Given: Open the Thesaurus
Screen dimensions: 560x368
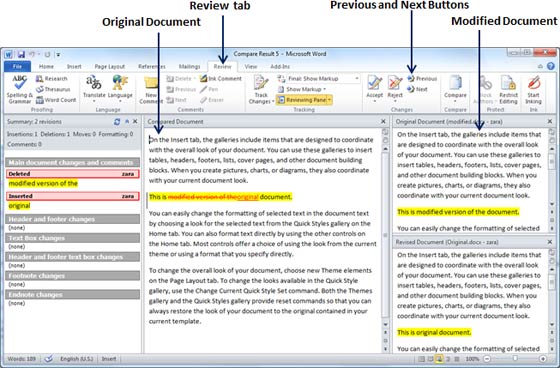Looking at the screenshot, I should point(52,89).
